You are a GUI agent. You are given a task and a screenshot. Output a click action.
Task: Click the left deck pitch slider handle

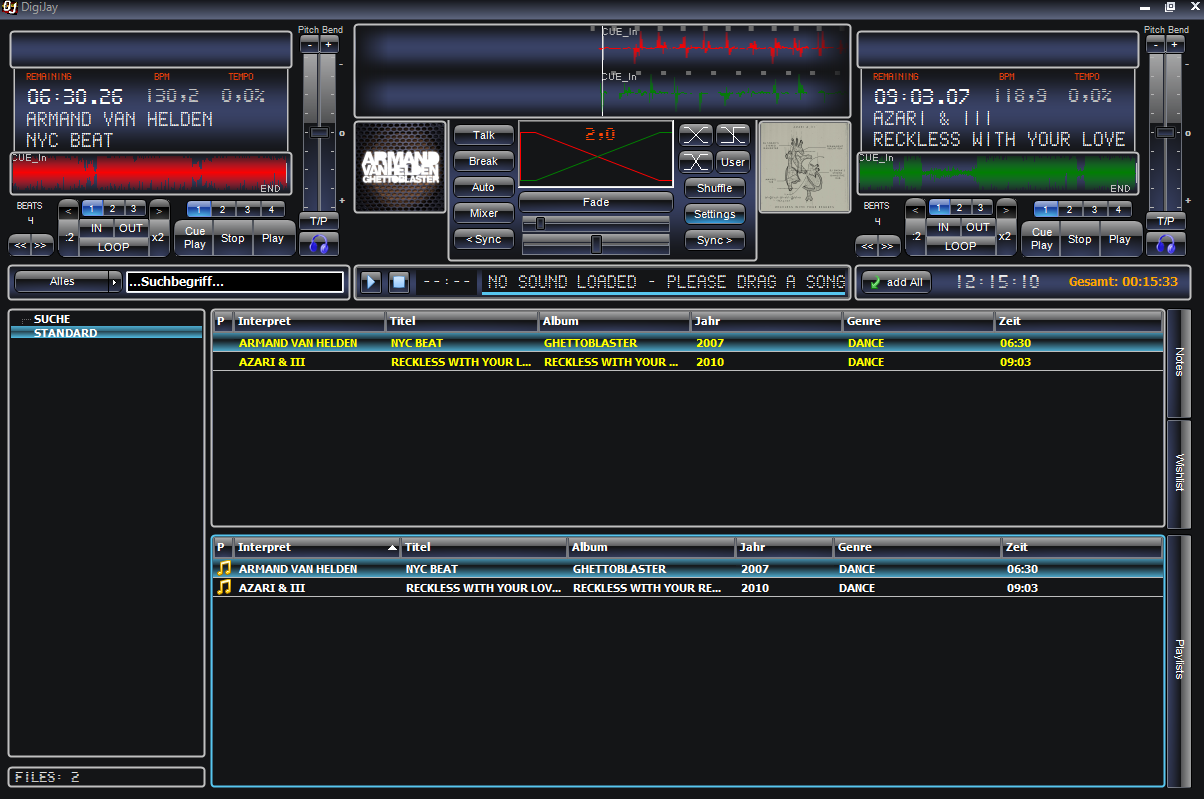319,132
